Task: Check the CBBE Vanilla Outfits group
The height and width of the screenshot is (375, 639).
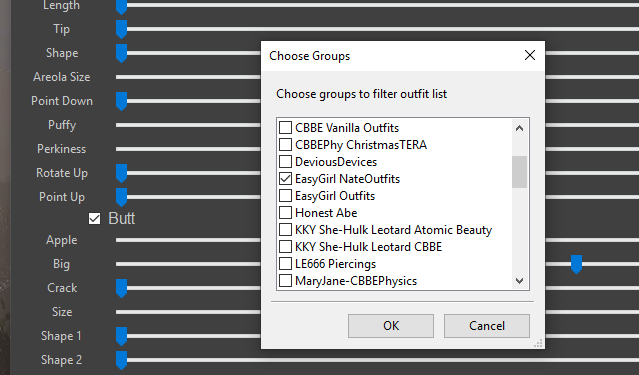Action: [285, 128]
